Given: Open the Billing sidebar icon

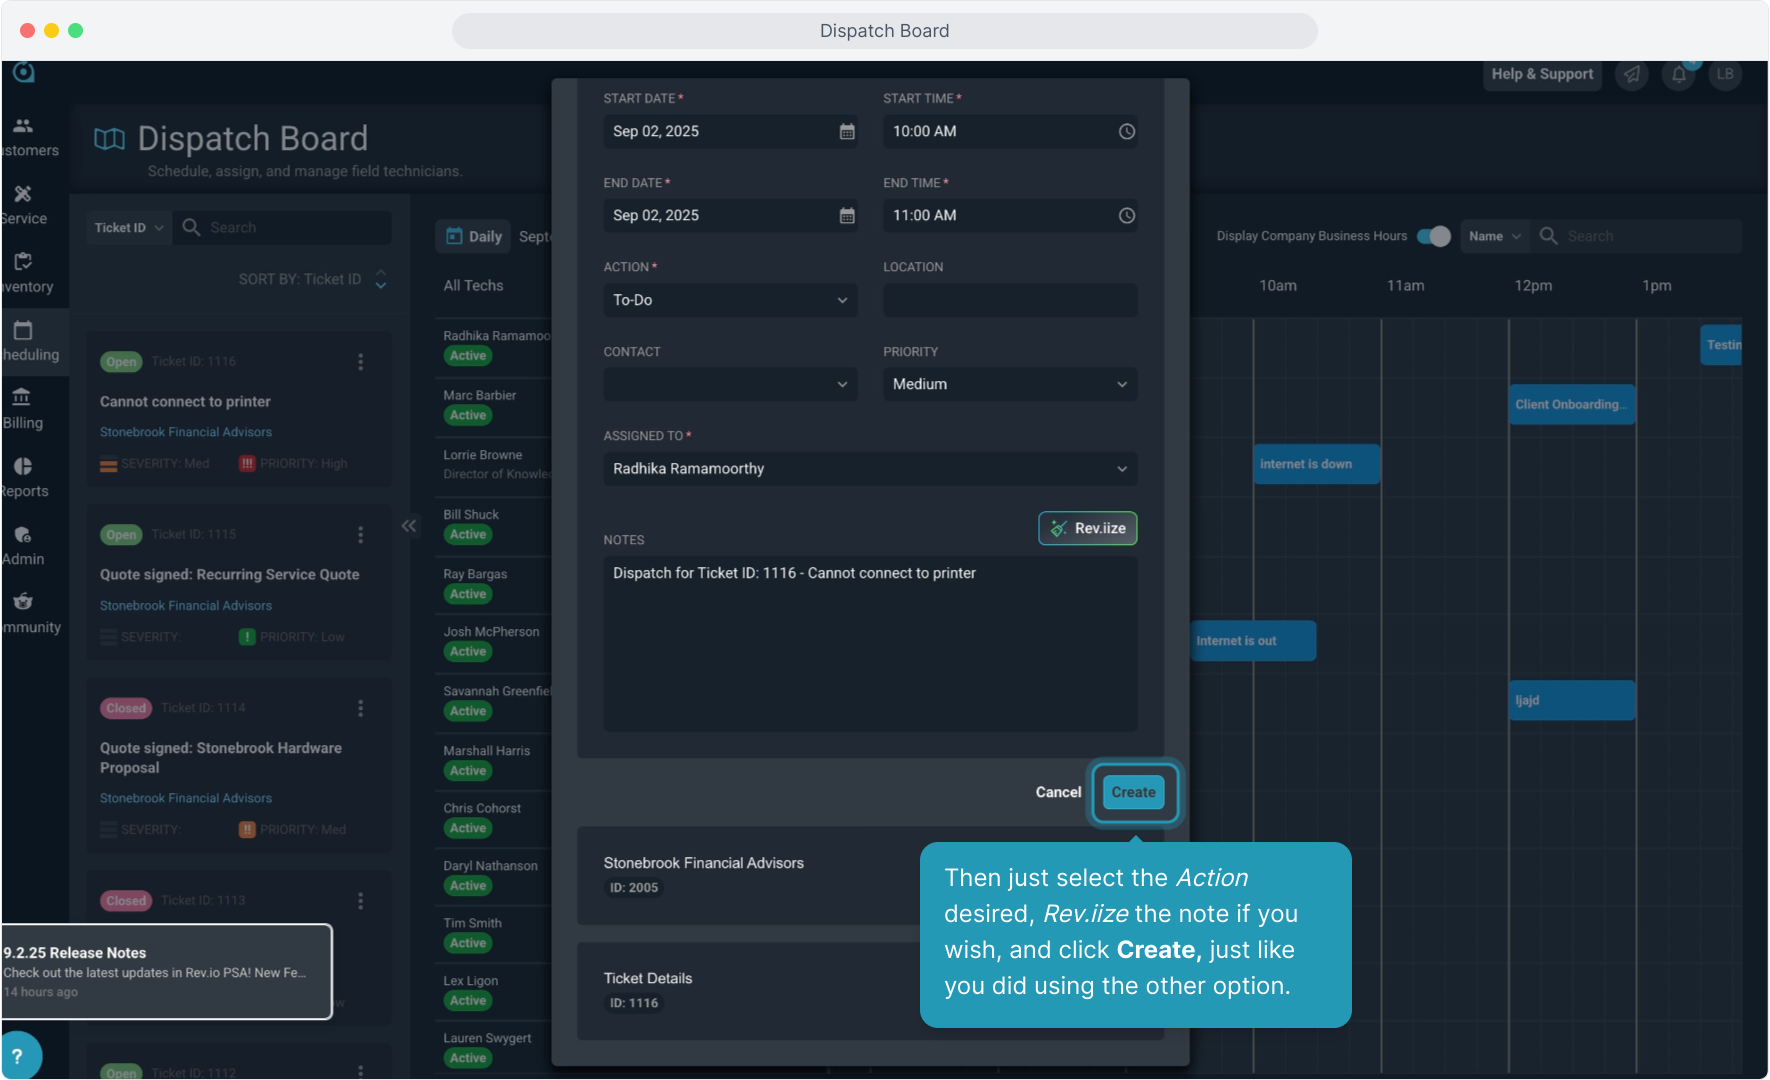Looking at the screenshot, I should (23, 398).
